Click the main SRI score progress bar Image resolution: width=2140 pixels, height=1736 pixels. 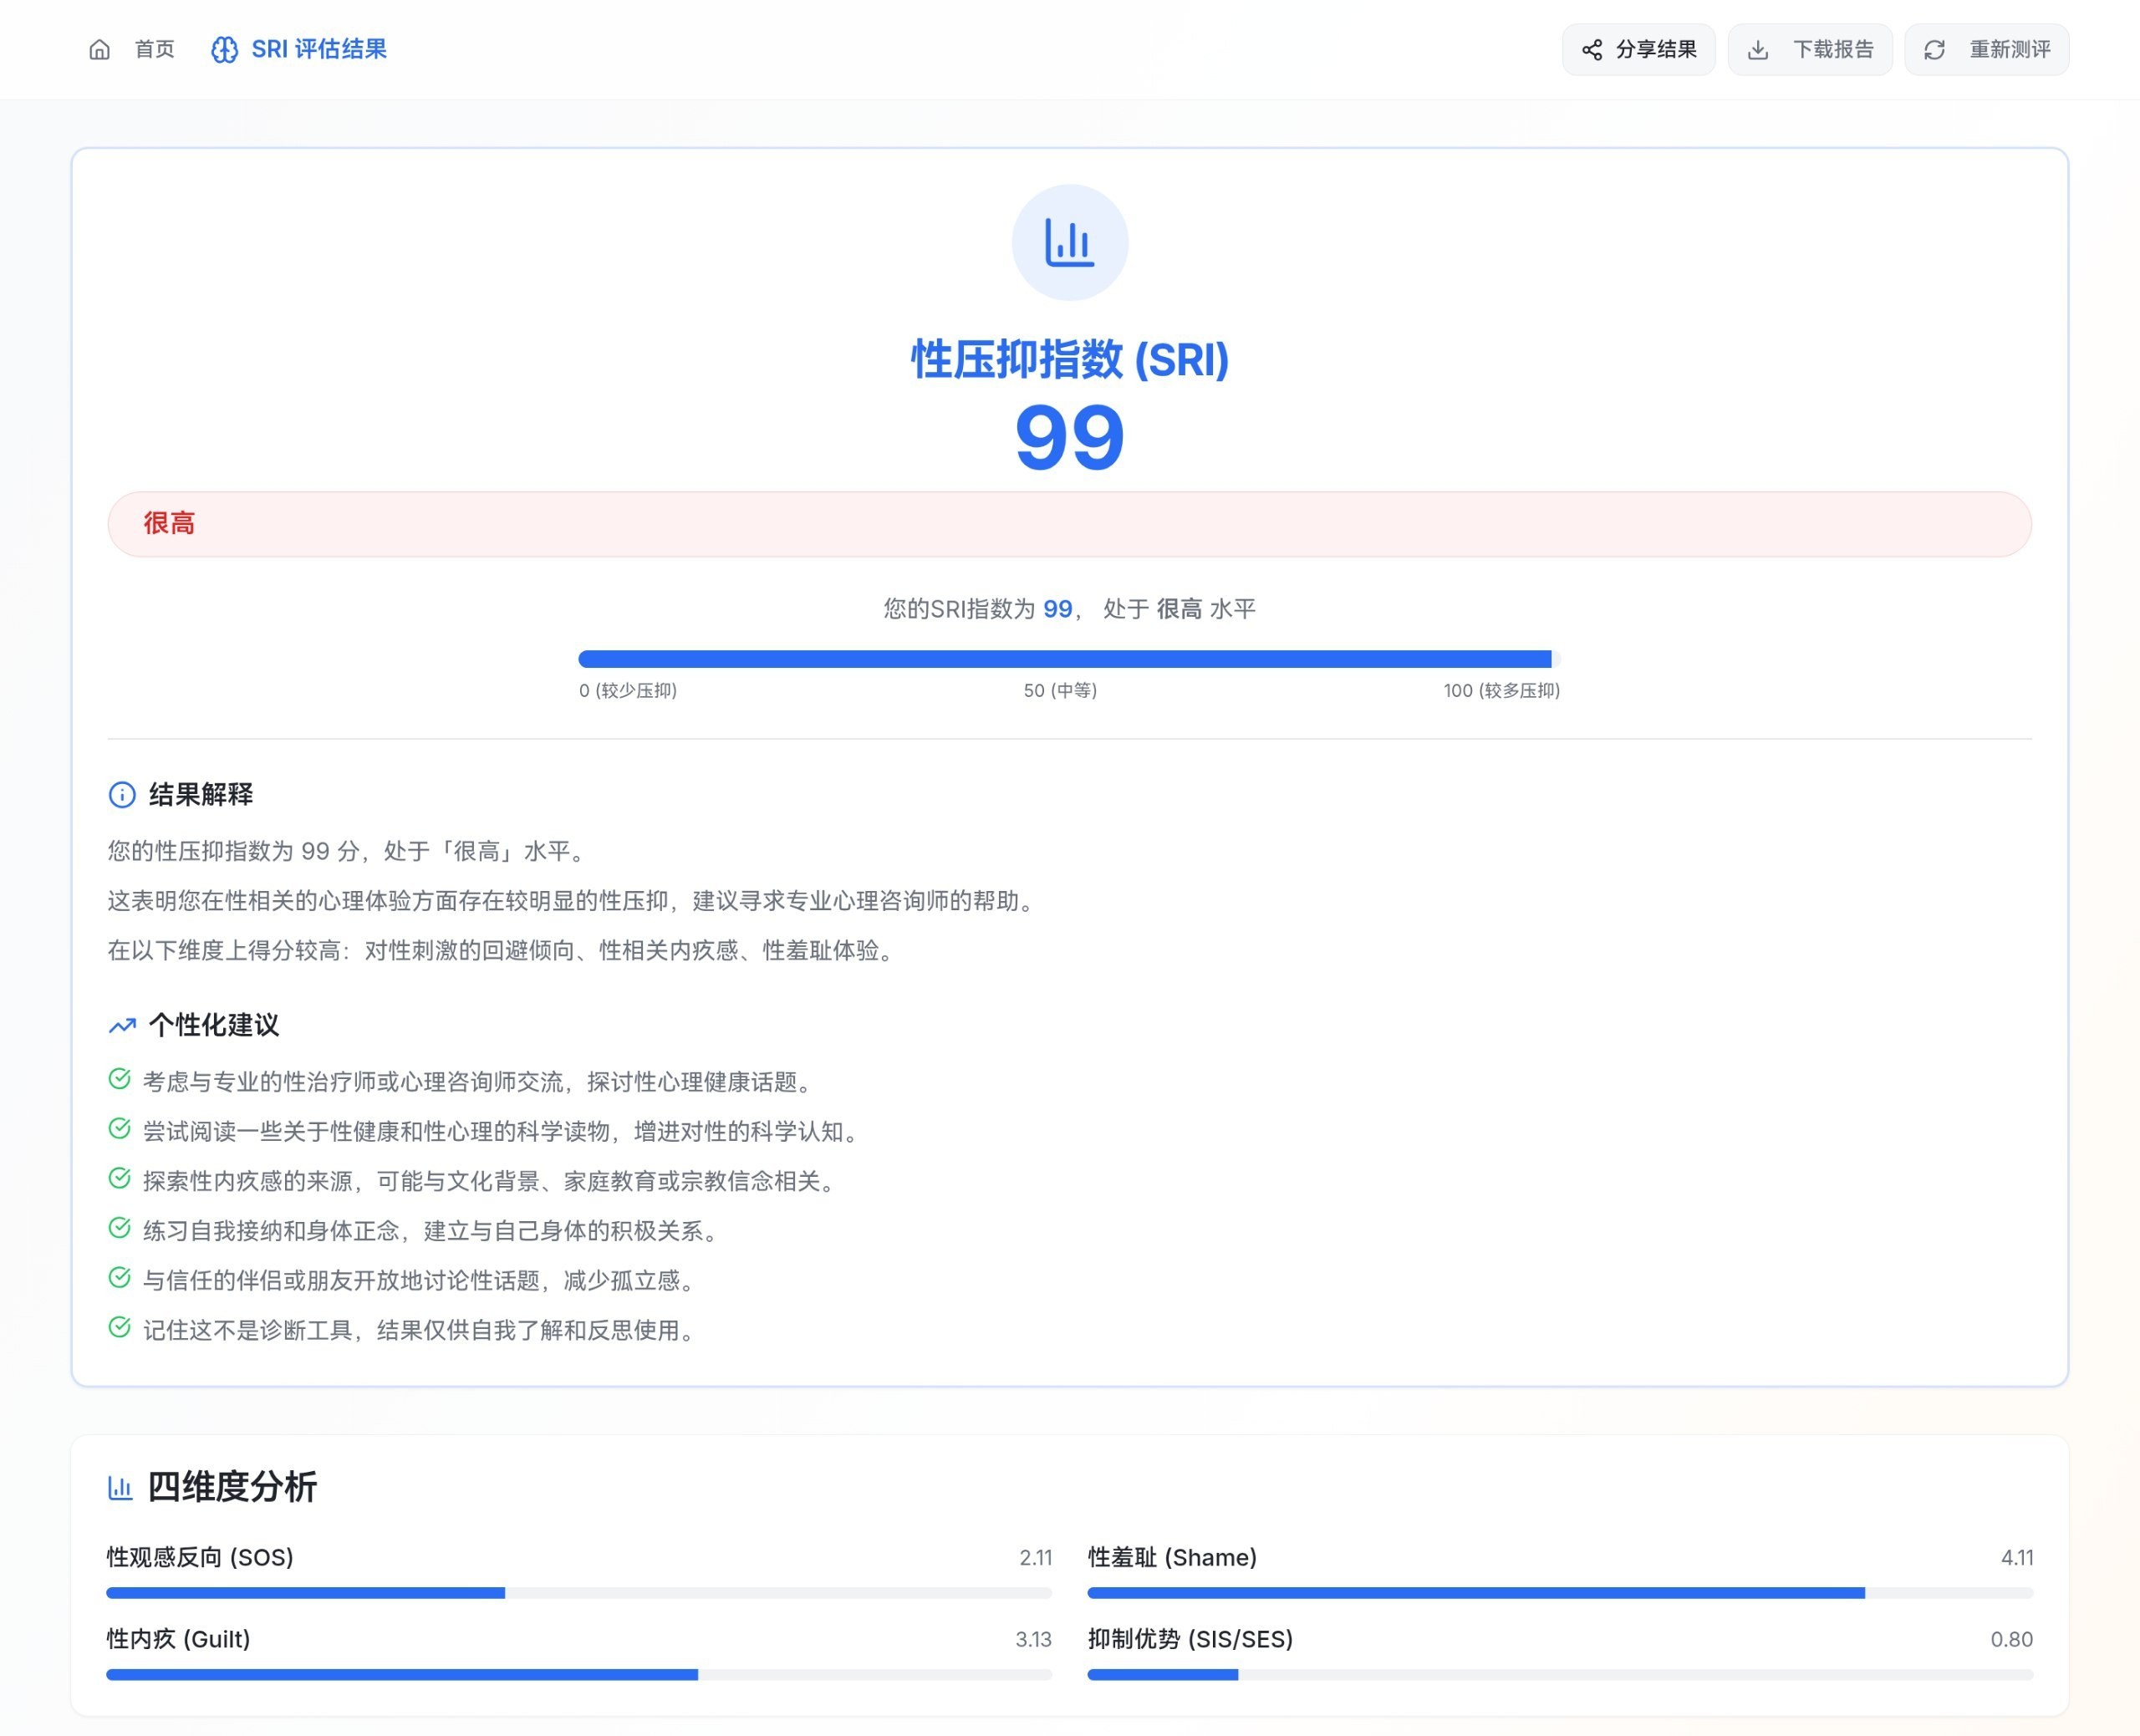(1068, 659)
